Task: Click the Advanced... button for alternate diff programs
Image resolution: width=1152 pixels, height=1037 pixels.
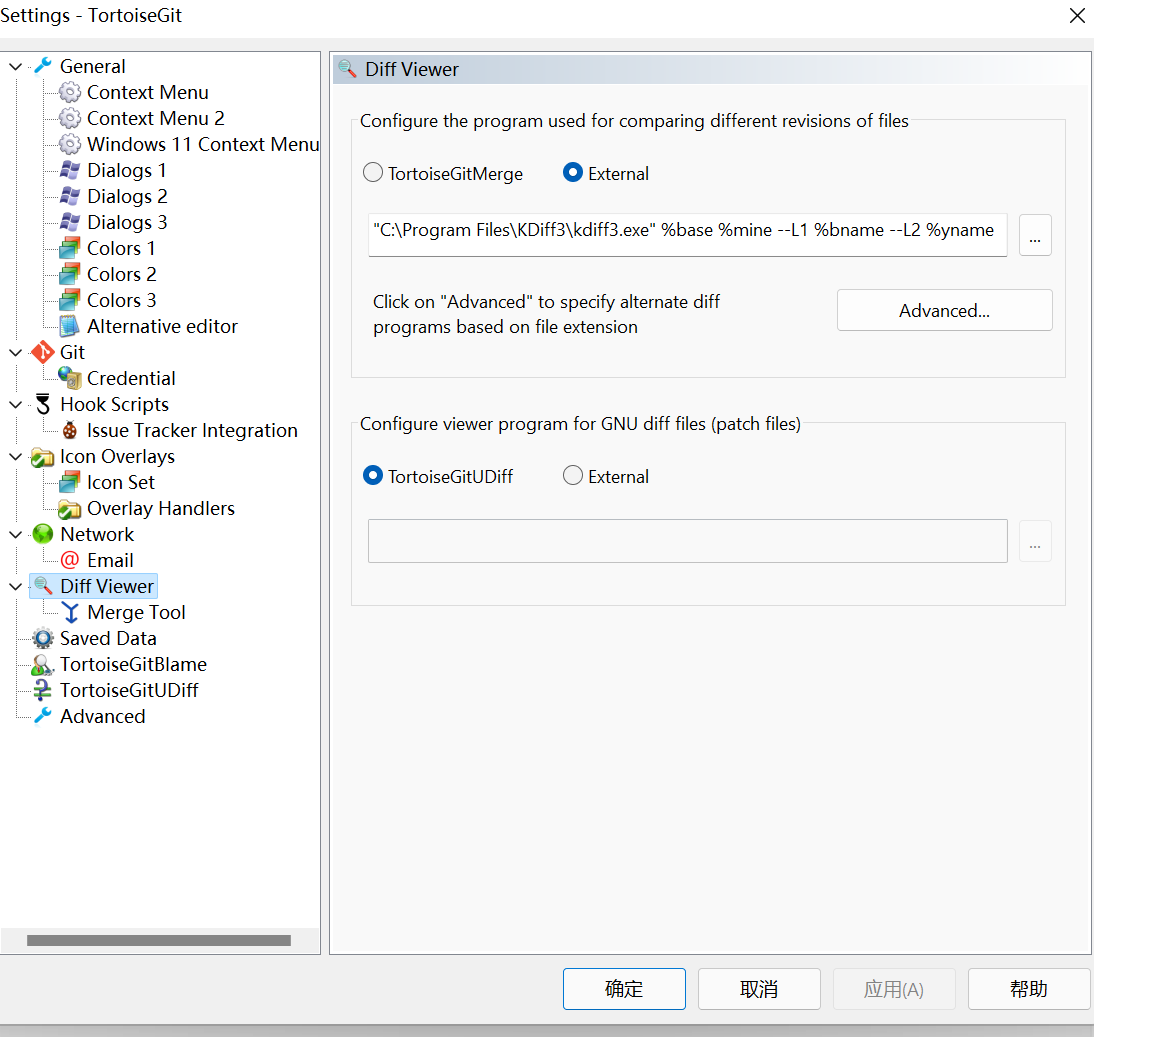Action: tap(944, 310)
